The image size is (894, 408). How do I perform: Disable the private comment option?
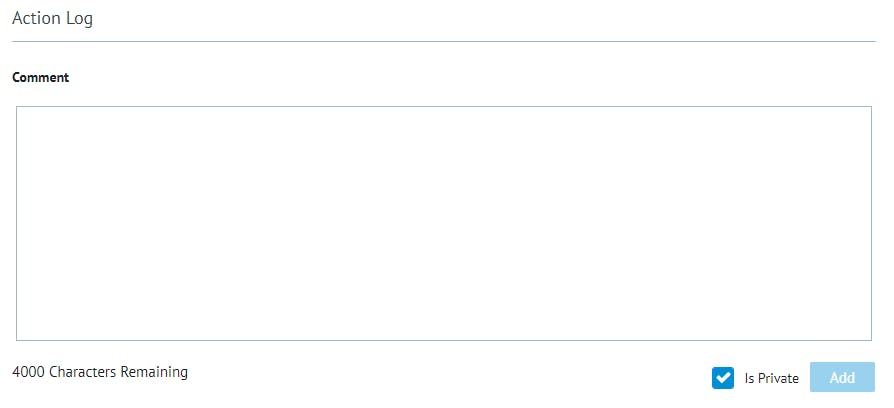click(723, 378)
